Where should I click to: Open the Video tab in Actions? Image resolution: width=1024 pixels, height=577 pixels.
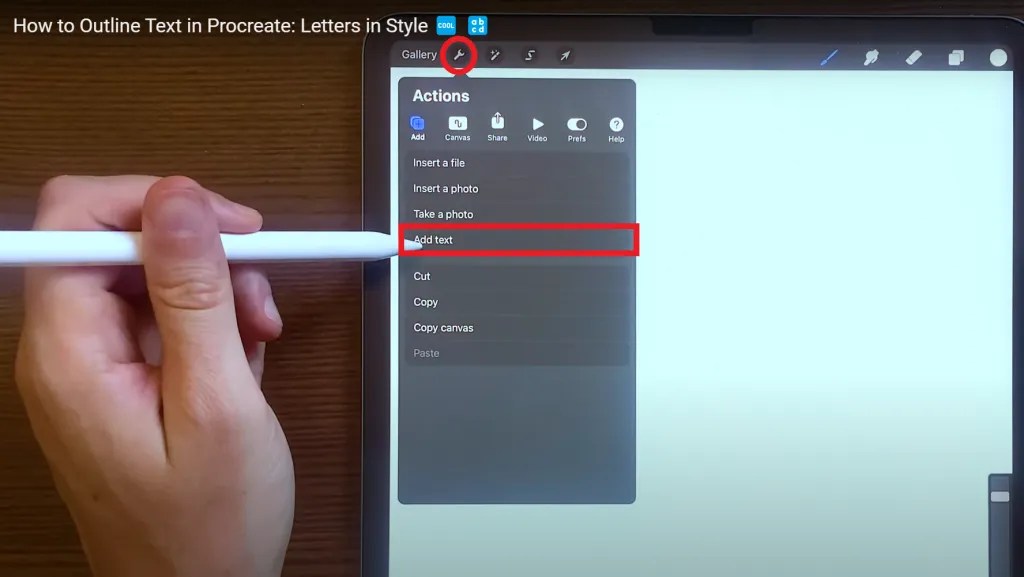[537, 125]
